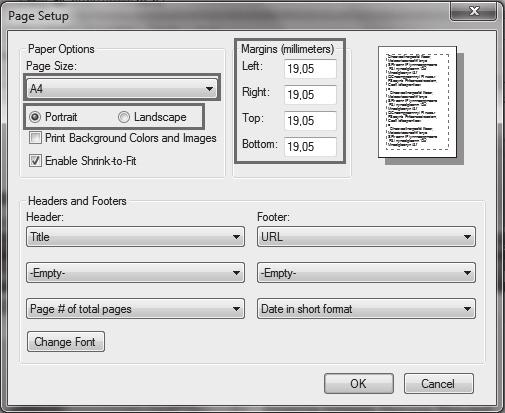
Task: Open the Footer URL dropdown
Action: click(366, 237)
